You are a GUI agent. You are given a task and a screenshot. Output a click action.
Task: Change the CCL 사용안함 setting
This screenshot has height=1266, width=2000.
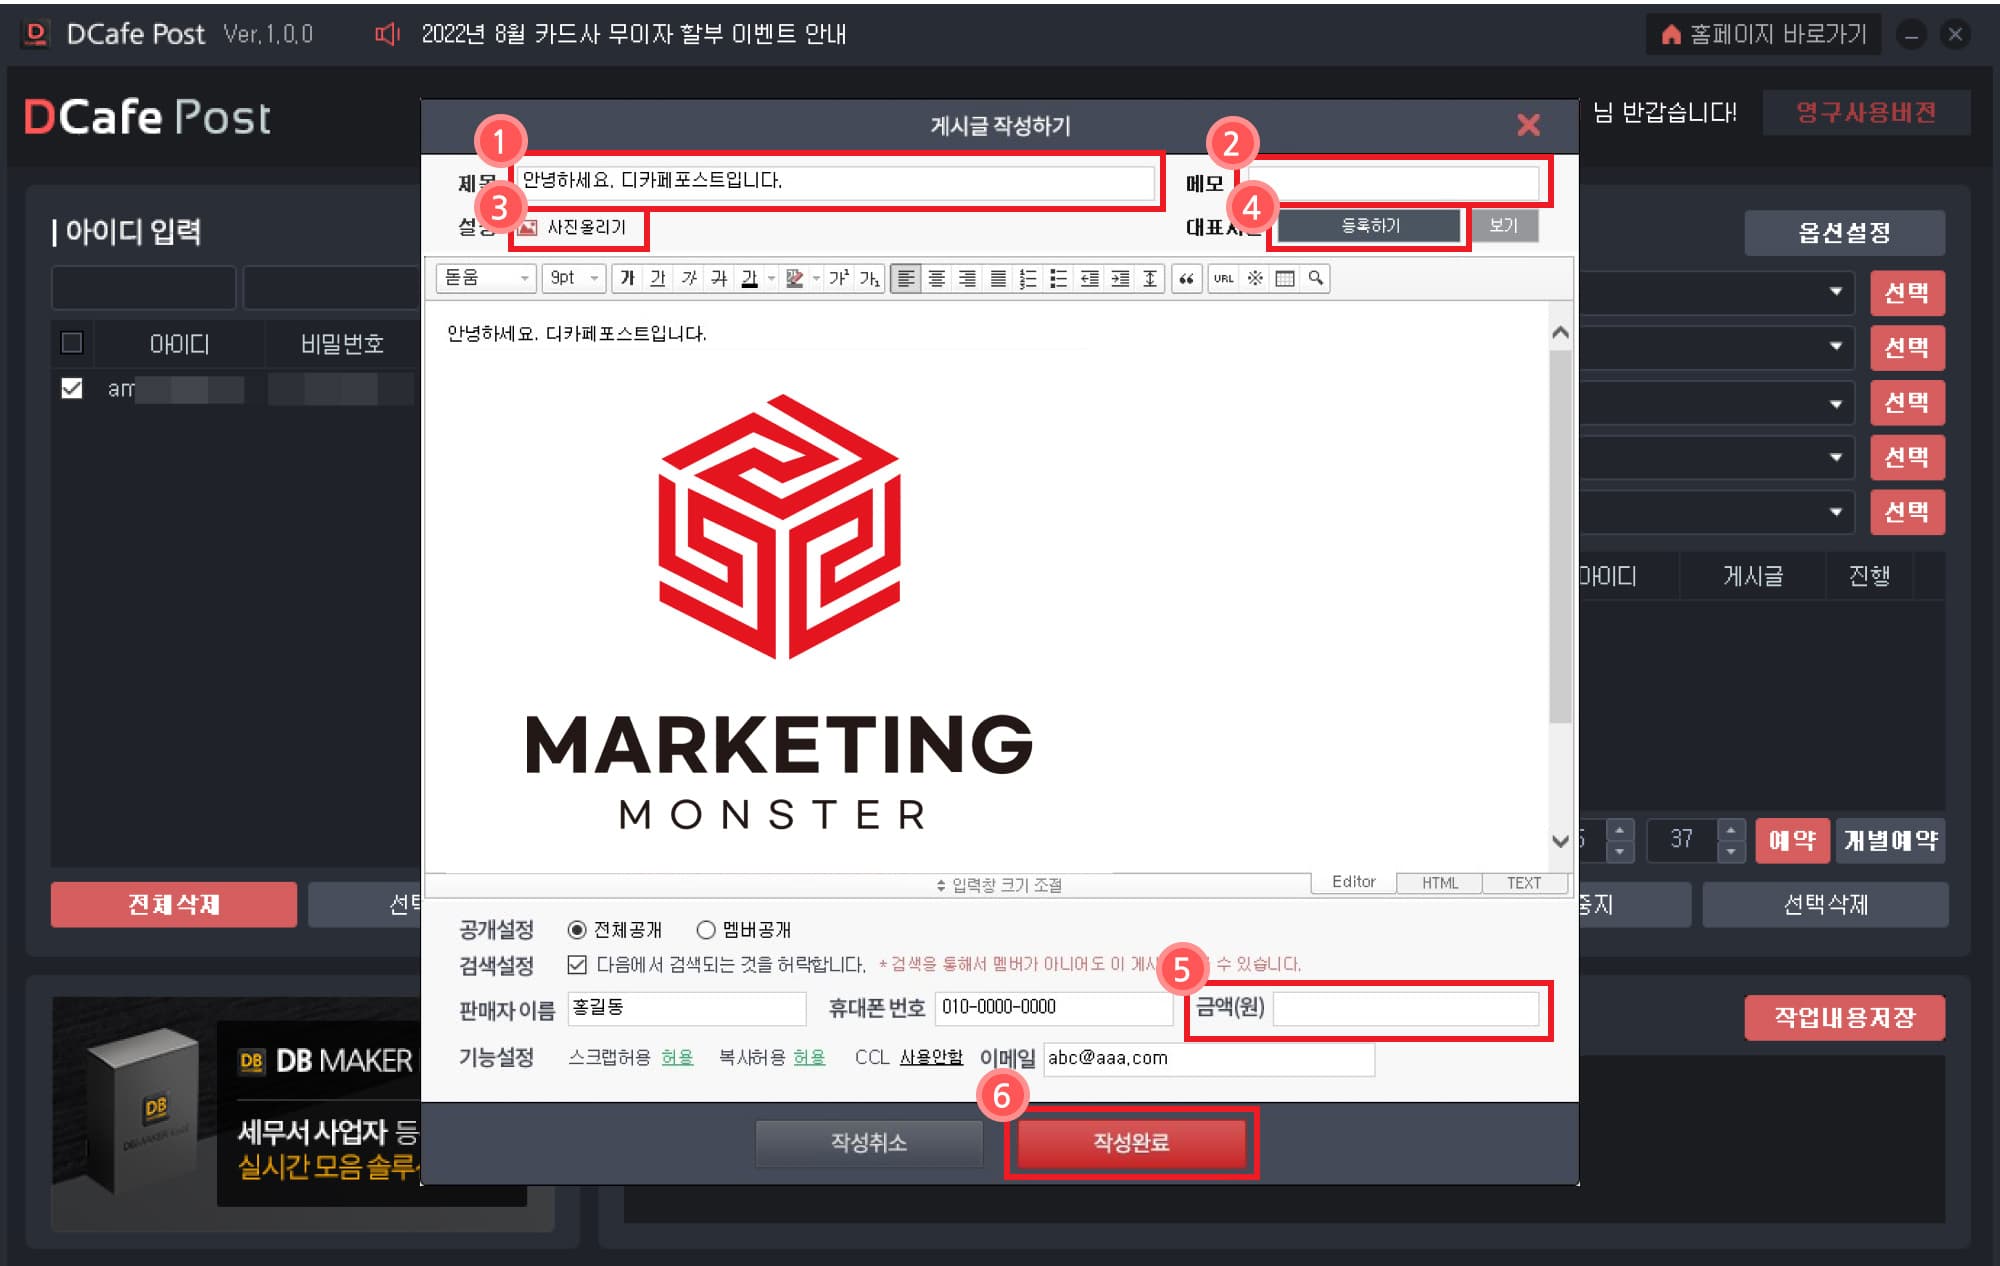(931, 1057)
